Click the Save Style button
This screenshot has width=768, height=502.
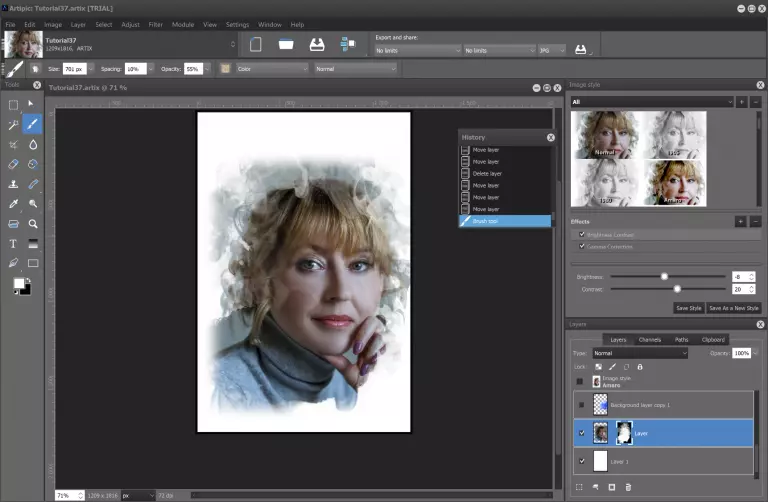tap(688, 308)
